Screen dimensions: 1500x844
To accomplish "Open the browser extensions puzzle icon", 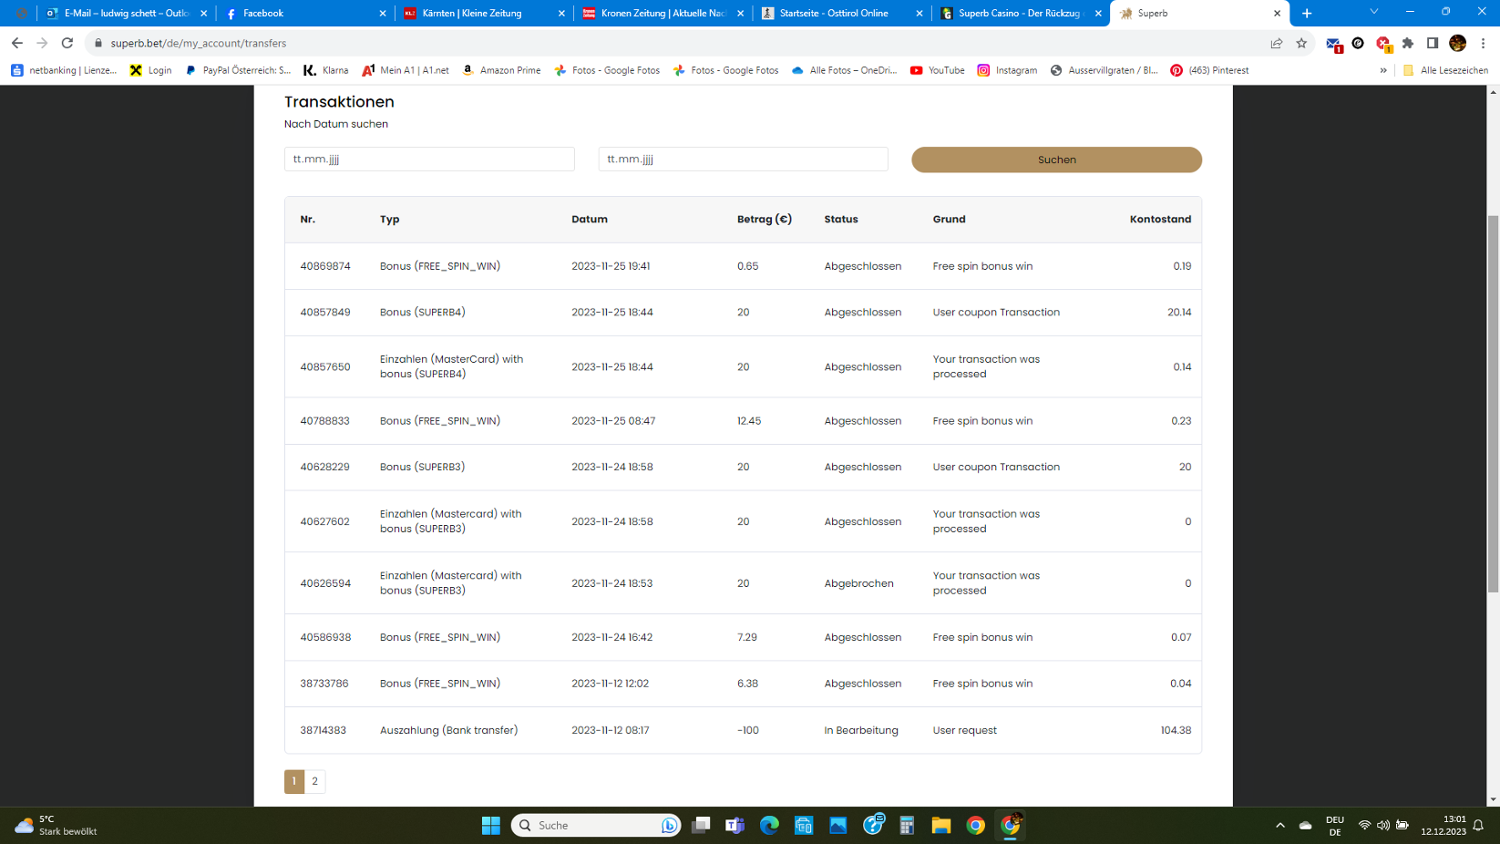I will [1408, 43].
